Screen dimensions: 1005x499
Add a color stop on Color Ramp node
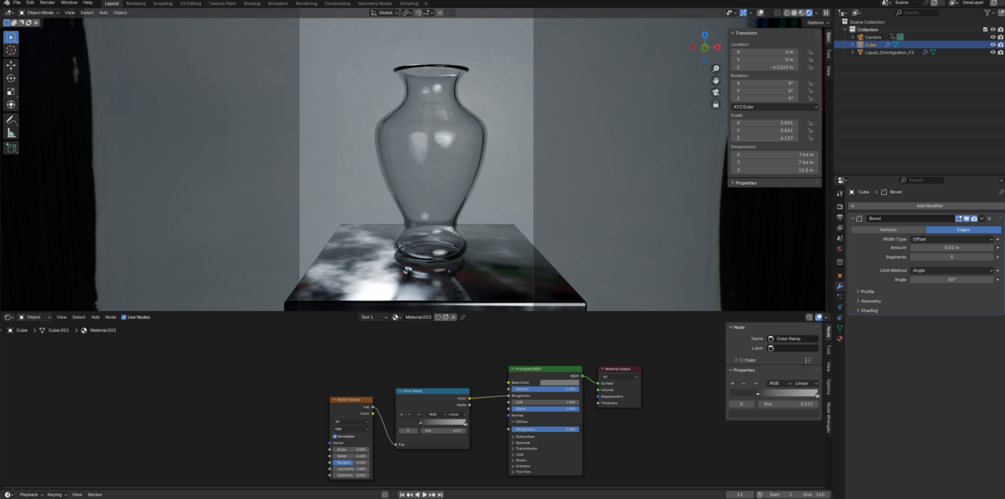401,414
